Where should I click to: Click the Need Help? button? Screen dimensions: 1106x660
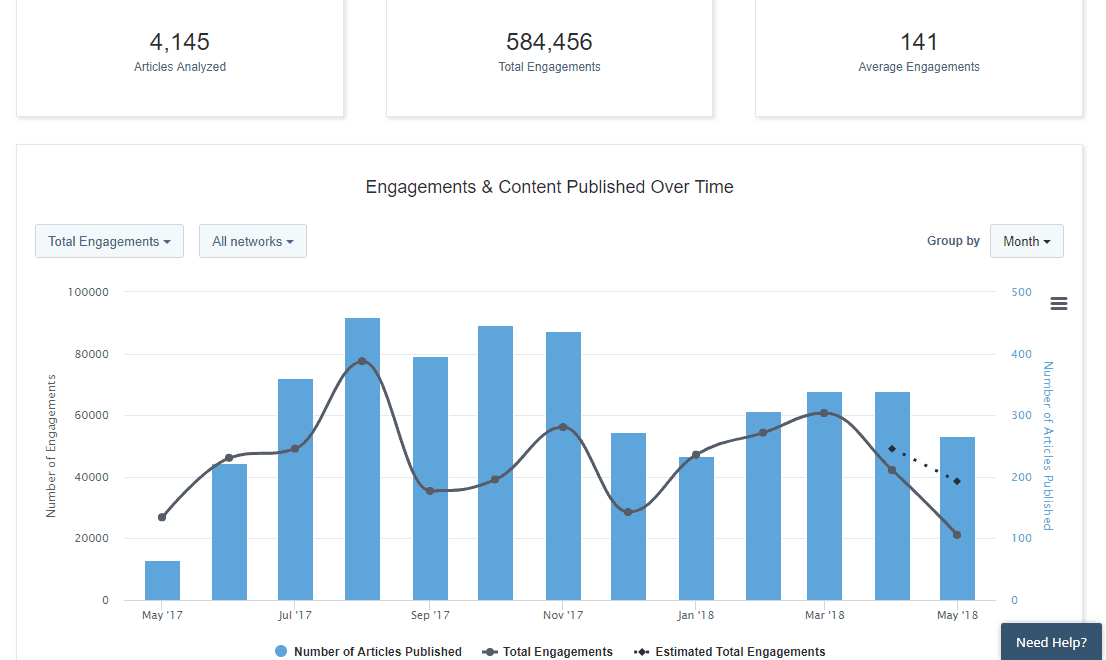click(1051, 642)
